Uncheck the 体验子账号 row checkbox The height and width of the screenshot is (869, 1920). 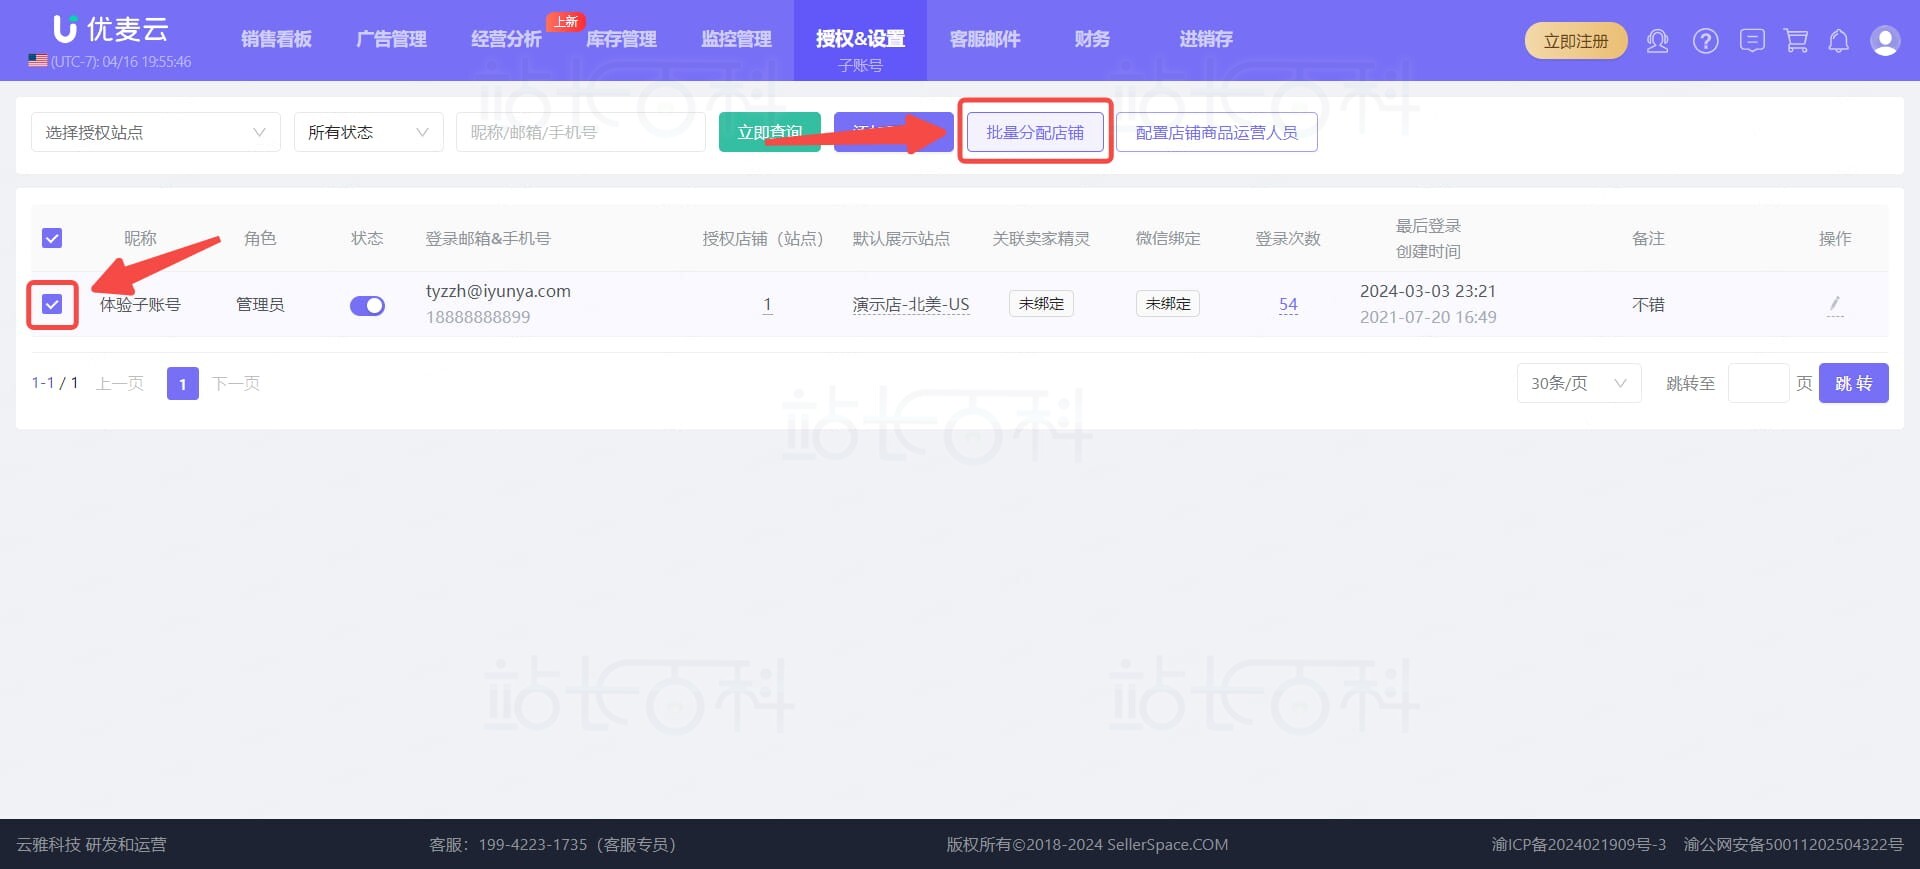click(x=52, y=304)
